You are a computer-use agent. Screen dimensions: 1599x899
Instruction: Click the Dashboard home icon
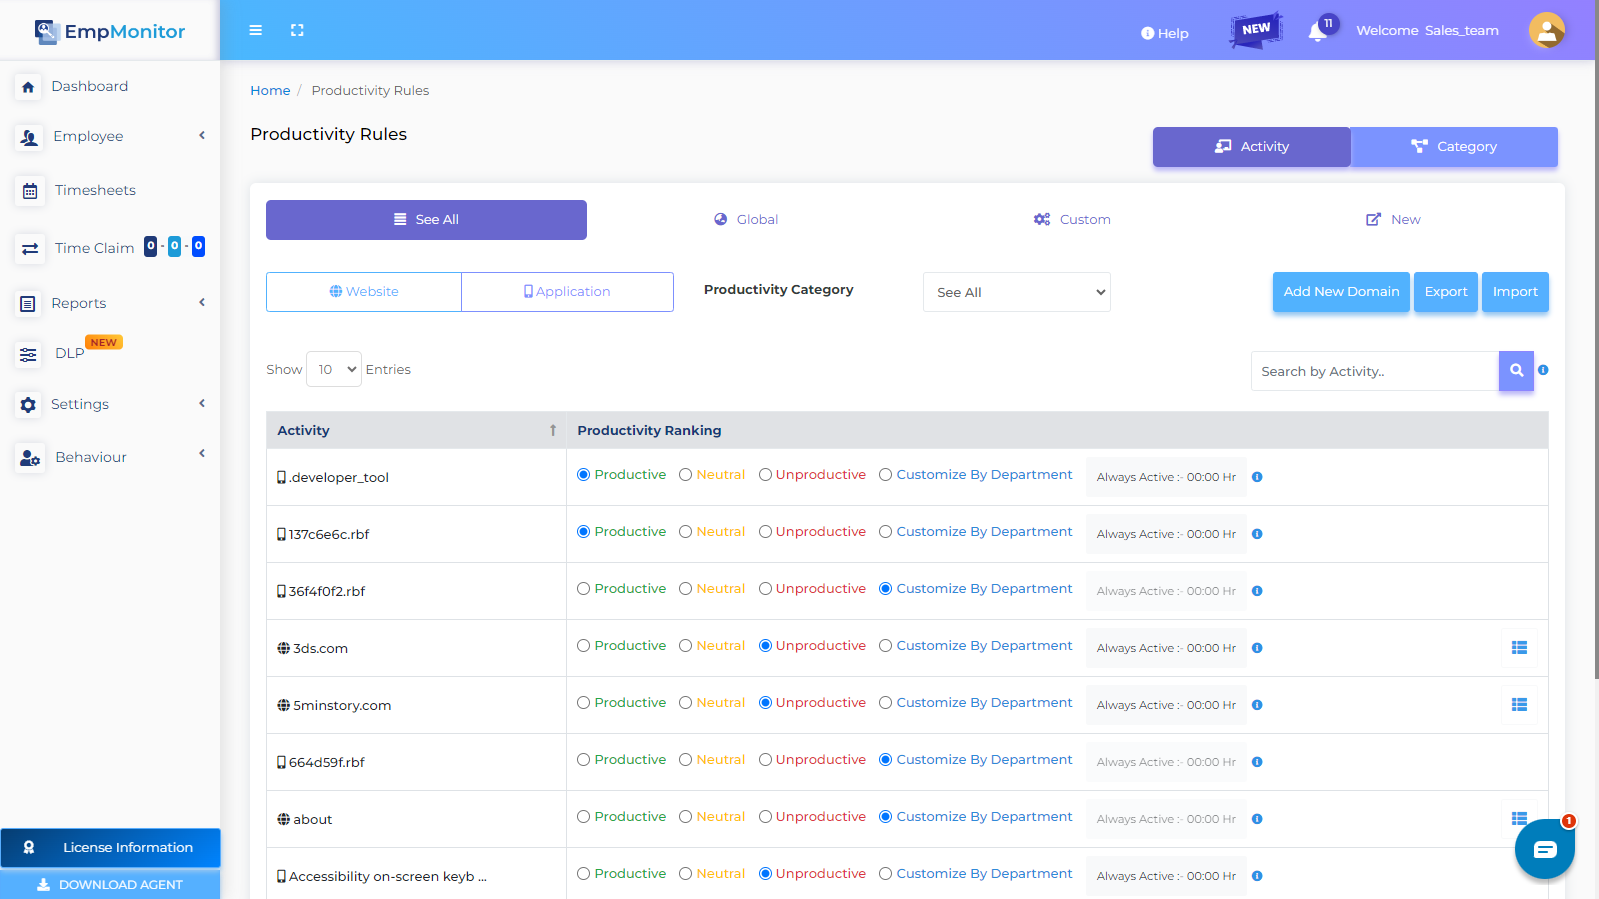point(28,87)
